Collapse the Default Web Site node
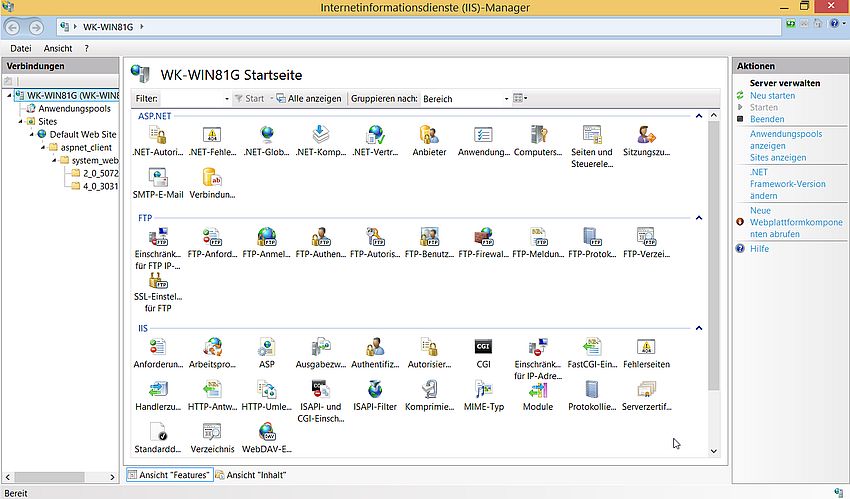The image size is (850, 499). point(31,134)
